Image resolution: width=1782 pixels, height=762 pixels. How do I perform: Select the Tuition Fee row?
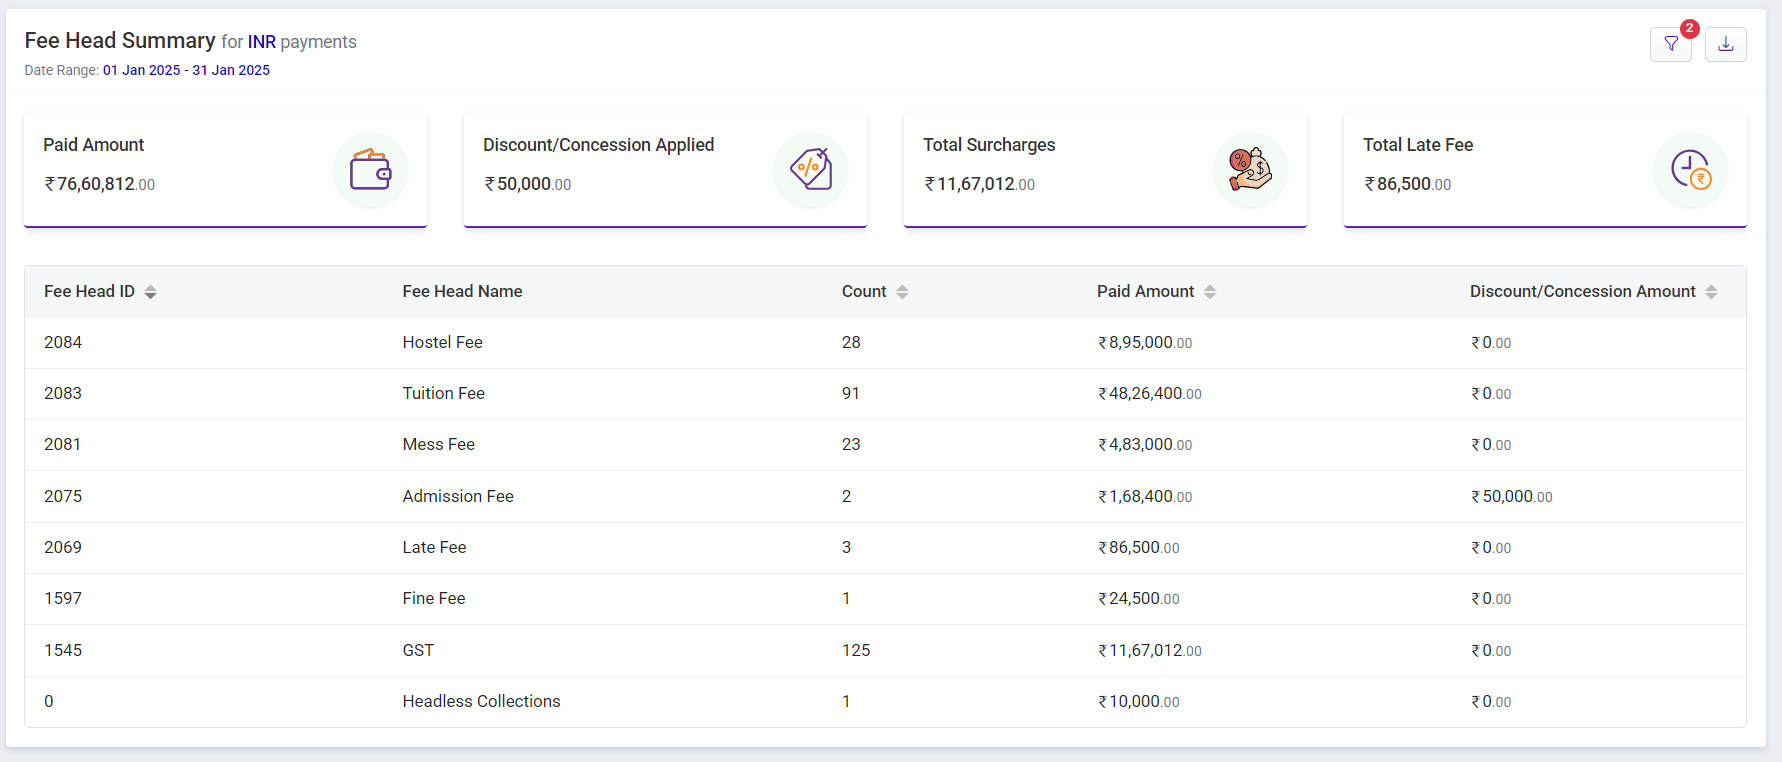point(443,393)
